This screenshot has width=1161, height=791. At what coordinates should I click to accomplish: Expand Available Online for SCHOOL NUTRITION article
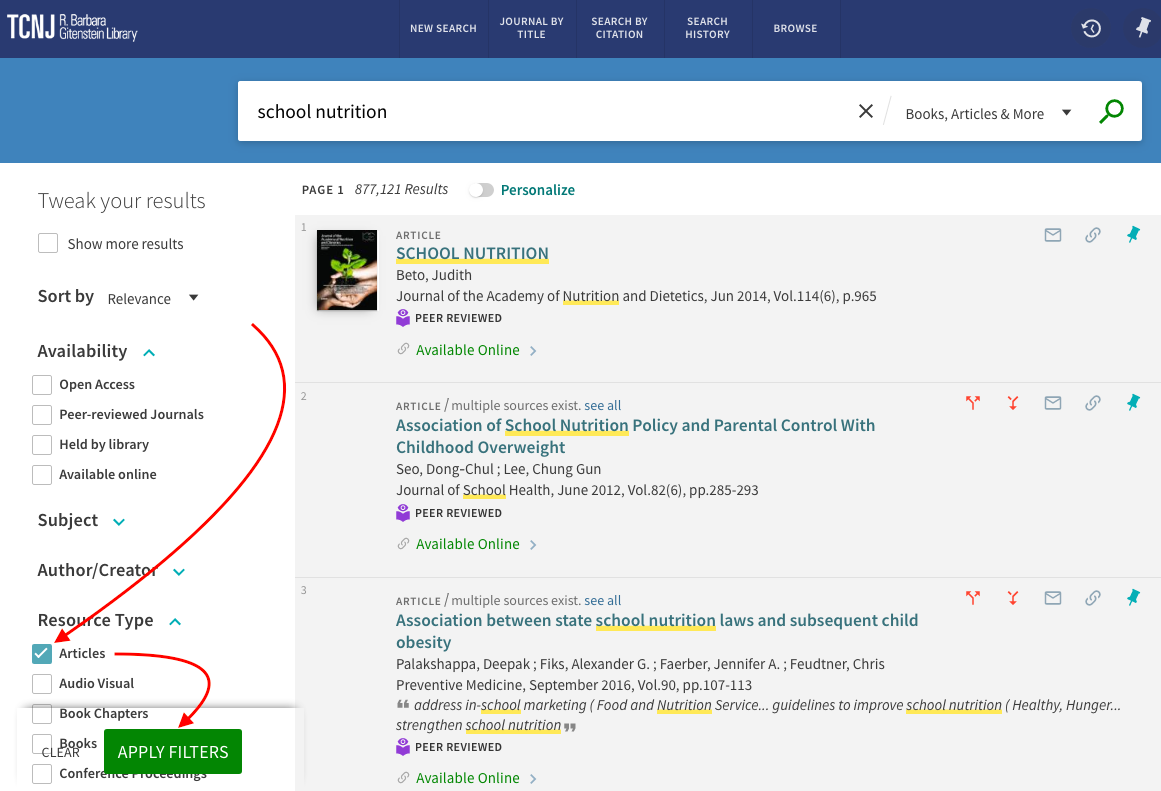[475, 350]
